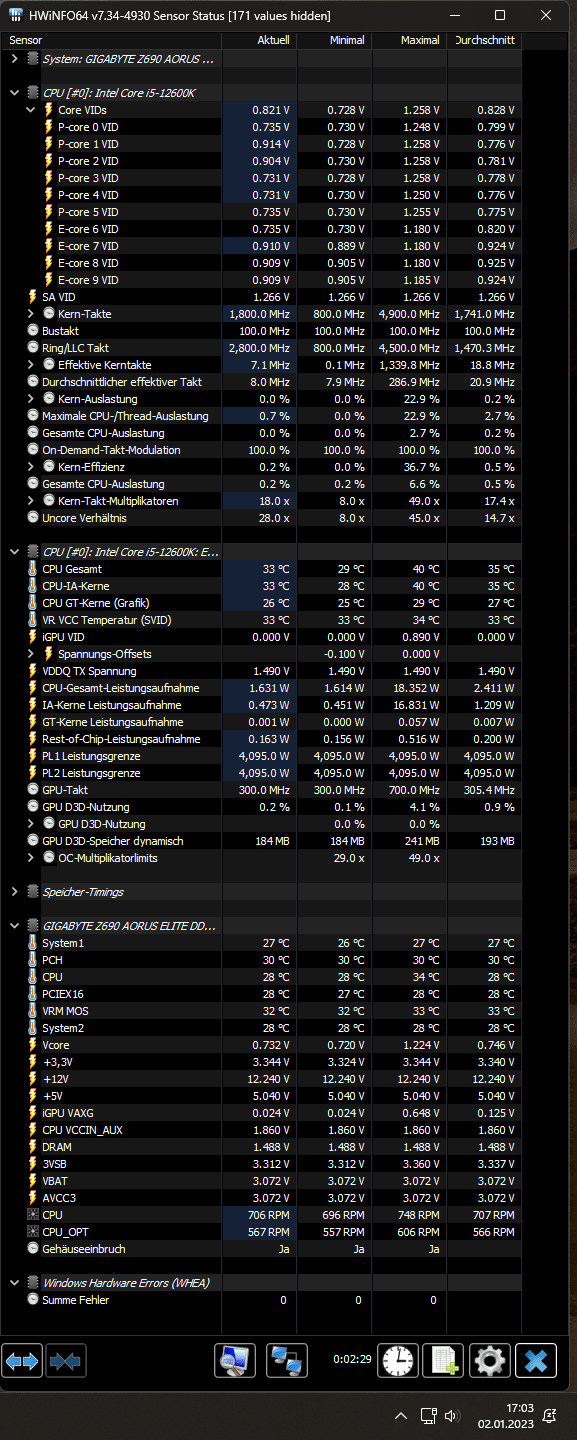Collapse the Windows Hardware Errors (WHEA) group
The height and width of the screenshot is (1440, 577).
coord(14,1283)
